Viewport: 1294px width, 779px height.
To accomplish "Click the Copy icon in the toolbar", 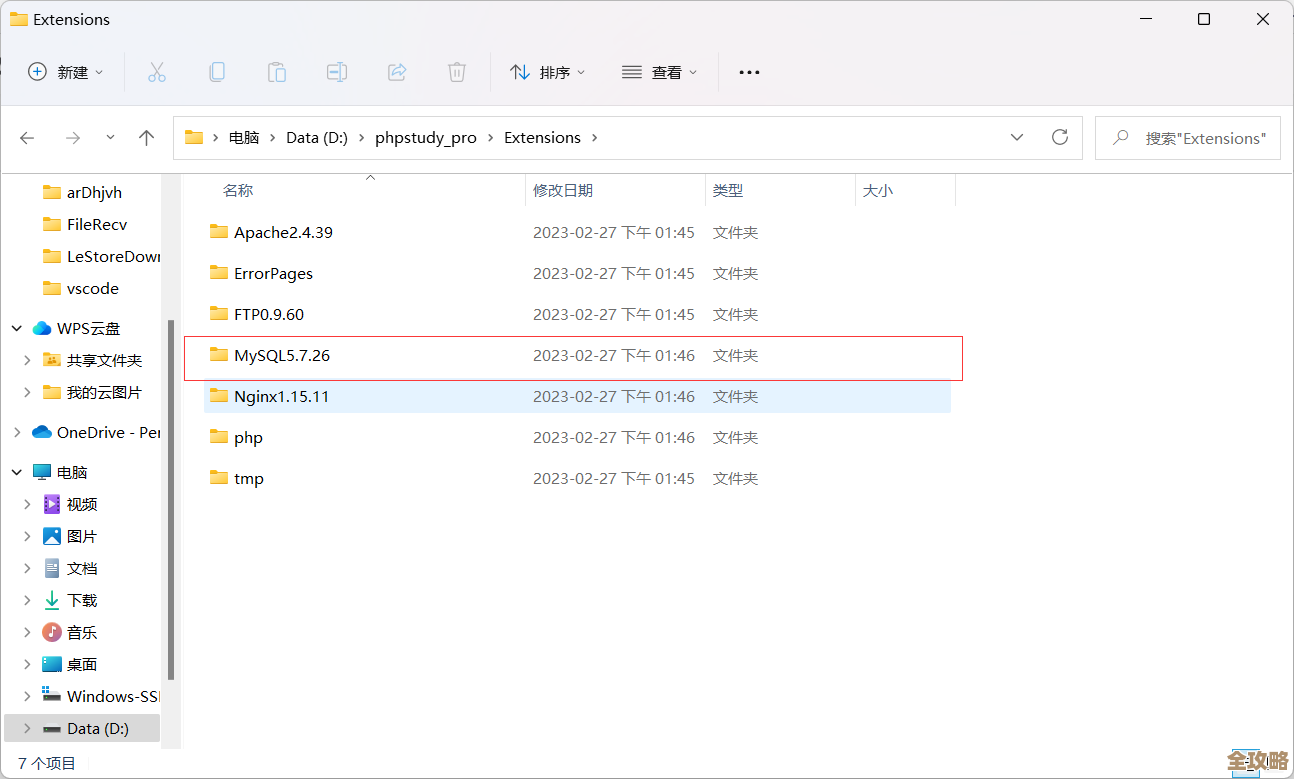I will tap(216, 71).
